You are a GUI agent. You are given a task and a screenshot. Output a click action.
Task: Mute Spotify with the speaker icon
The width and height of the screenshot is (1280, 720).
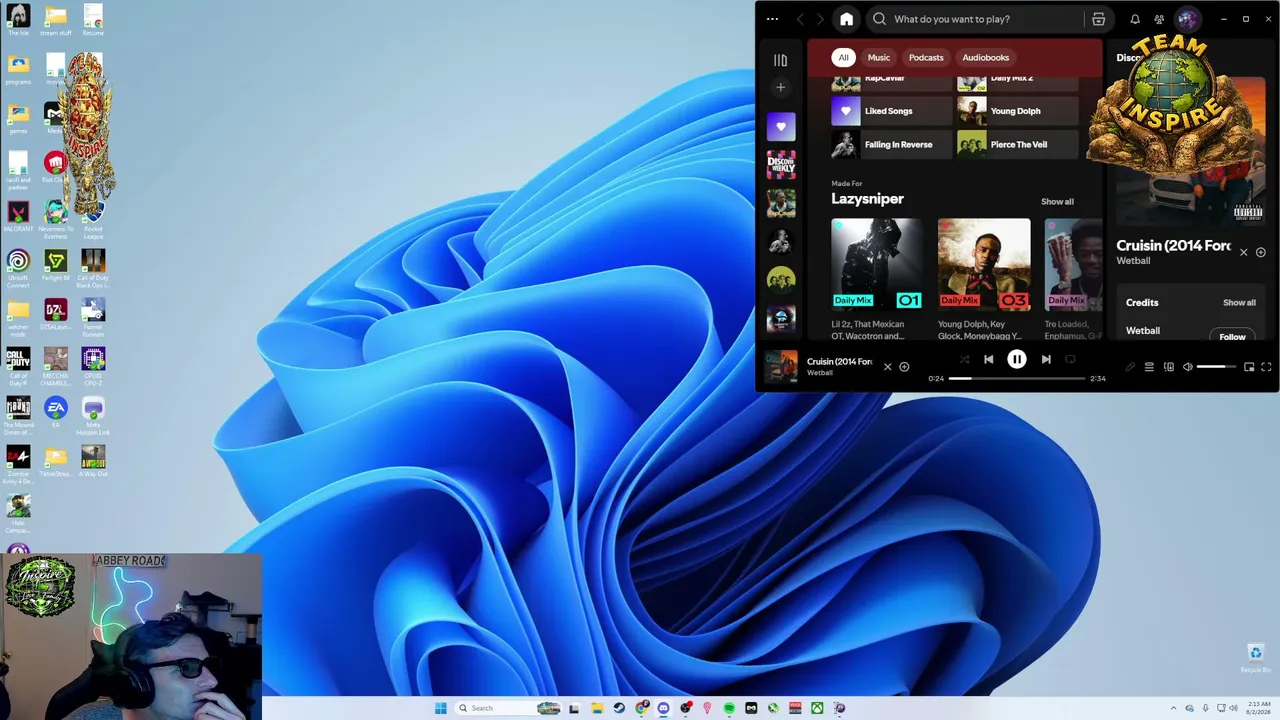[1188, 367]
